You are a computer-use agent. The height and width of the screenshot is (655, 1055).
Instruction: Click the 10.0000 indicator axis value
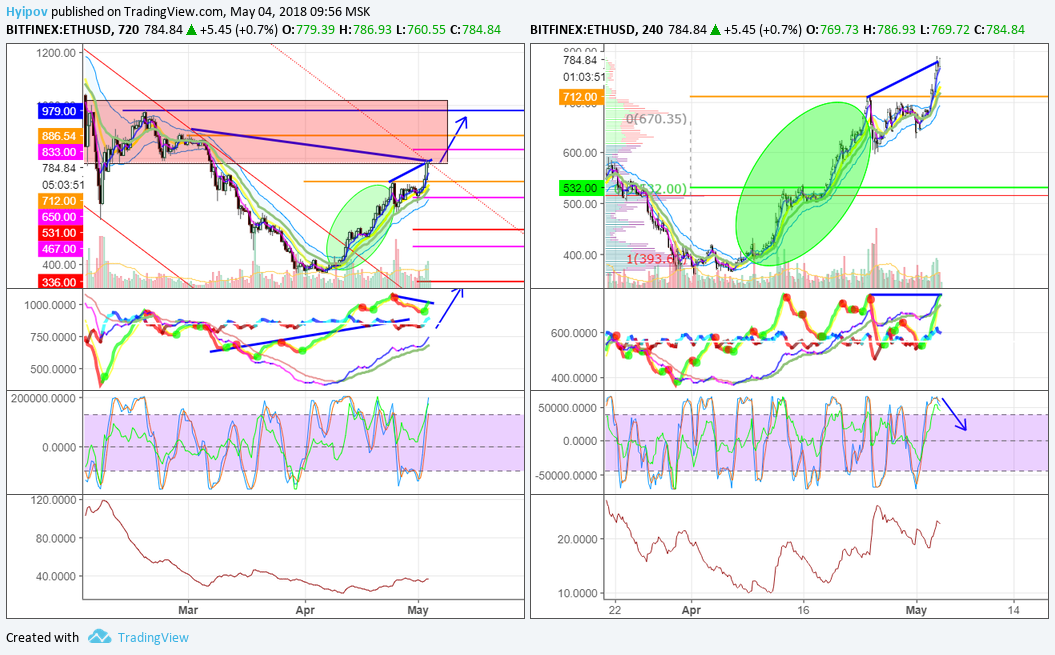pos(579,593)
